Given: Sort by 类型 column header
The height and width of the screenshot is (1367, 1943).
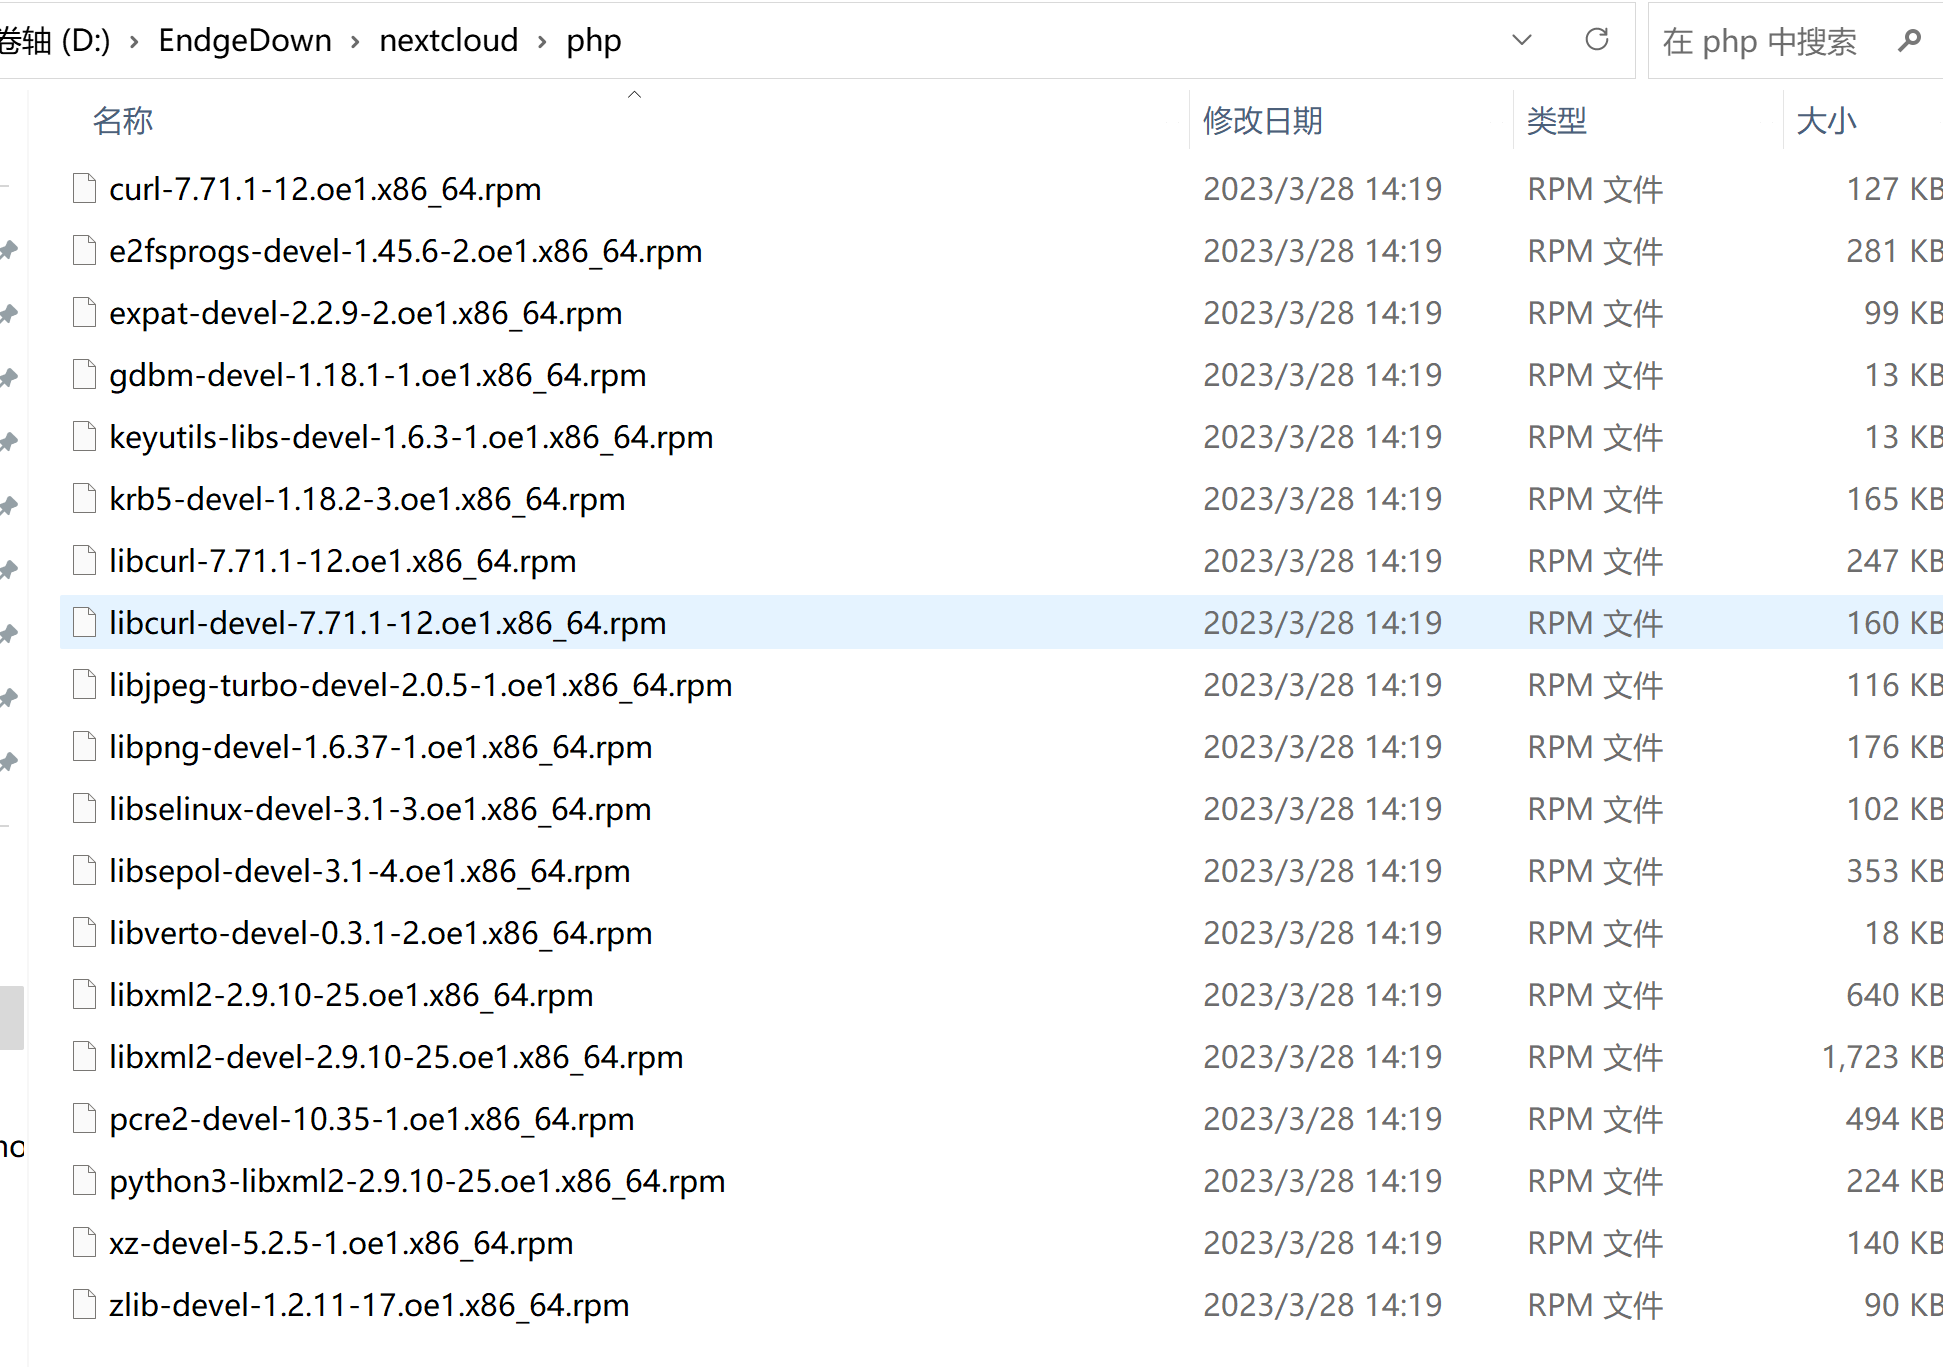Looking at the screenshot, I should 1557,121.
